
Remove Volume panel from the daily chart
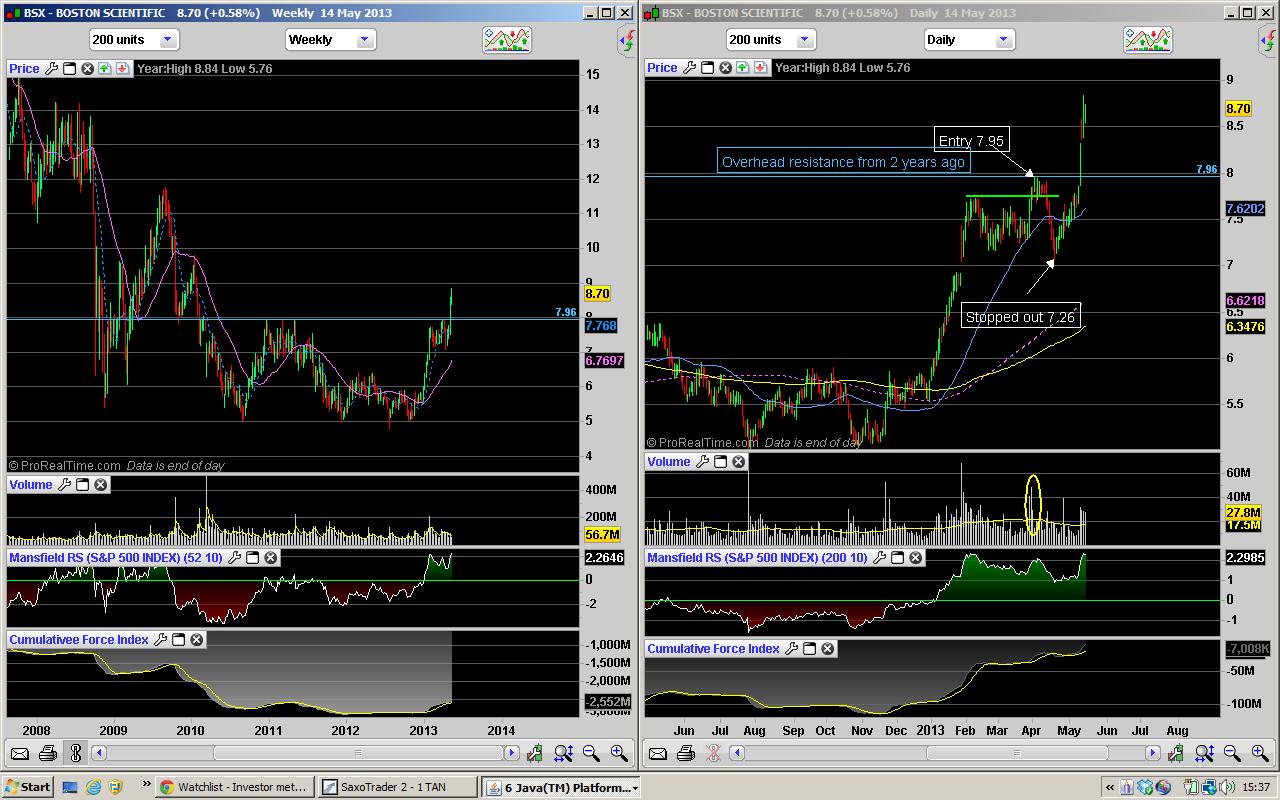[738, 461]
